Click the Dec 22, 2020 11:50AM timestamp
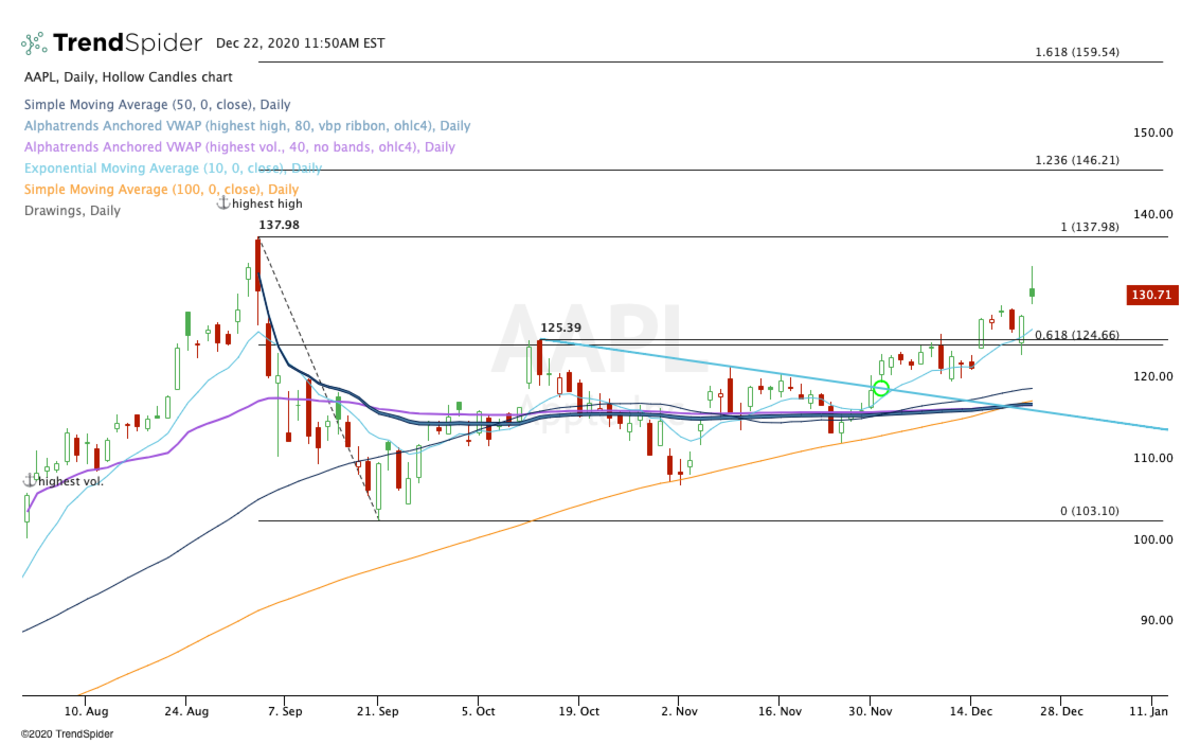This screenshot has height=744, width=1200. [300, 43]
